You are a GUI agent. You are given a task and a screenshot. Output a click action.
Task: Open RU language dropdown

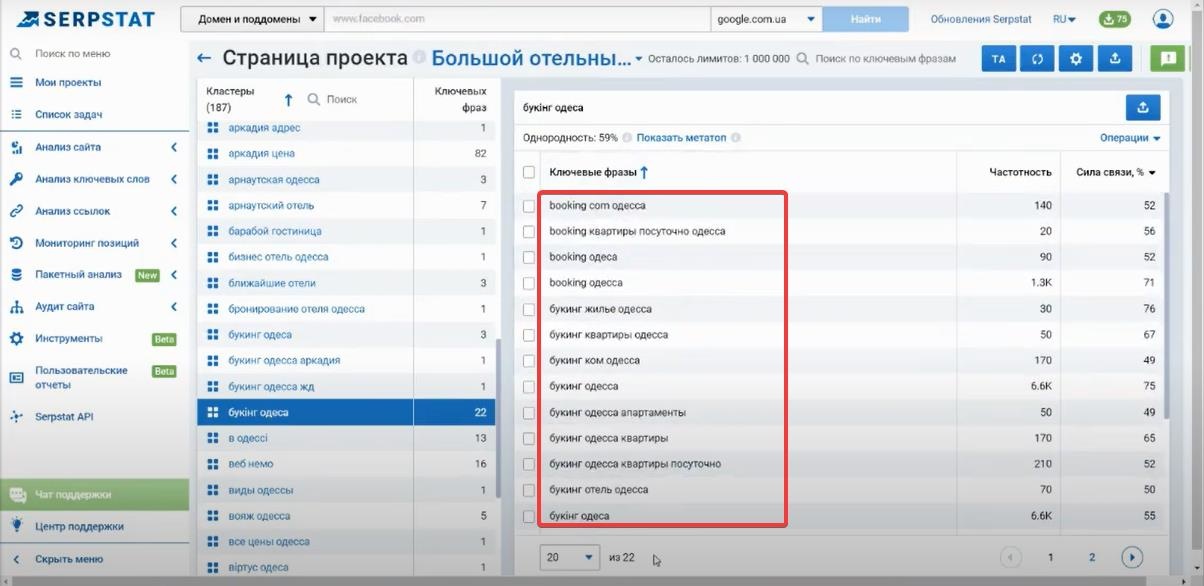(1064, 19)
